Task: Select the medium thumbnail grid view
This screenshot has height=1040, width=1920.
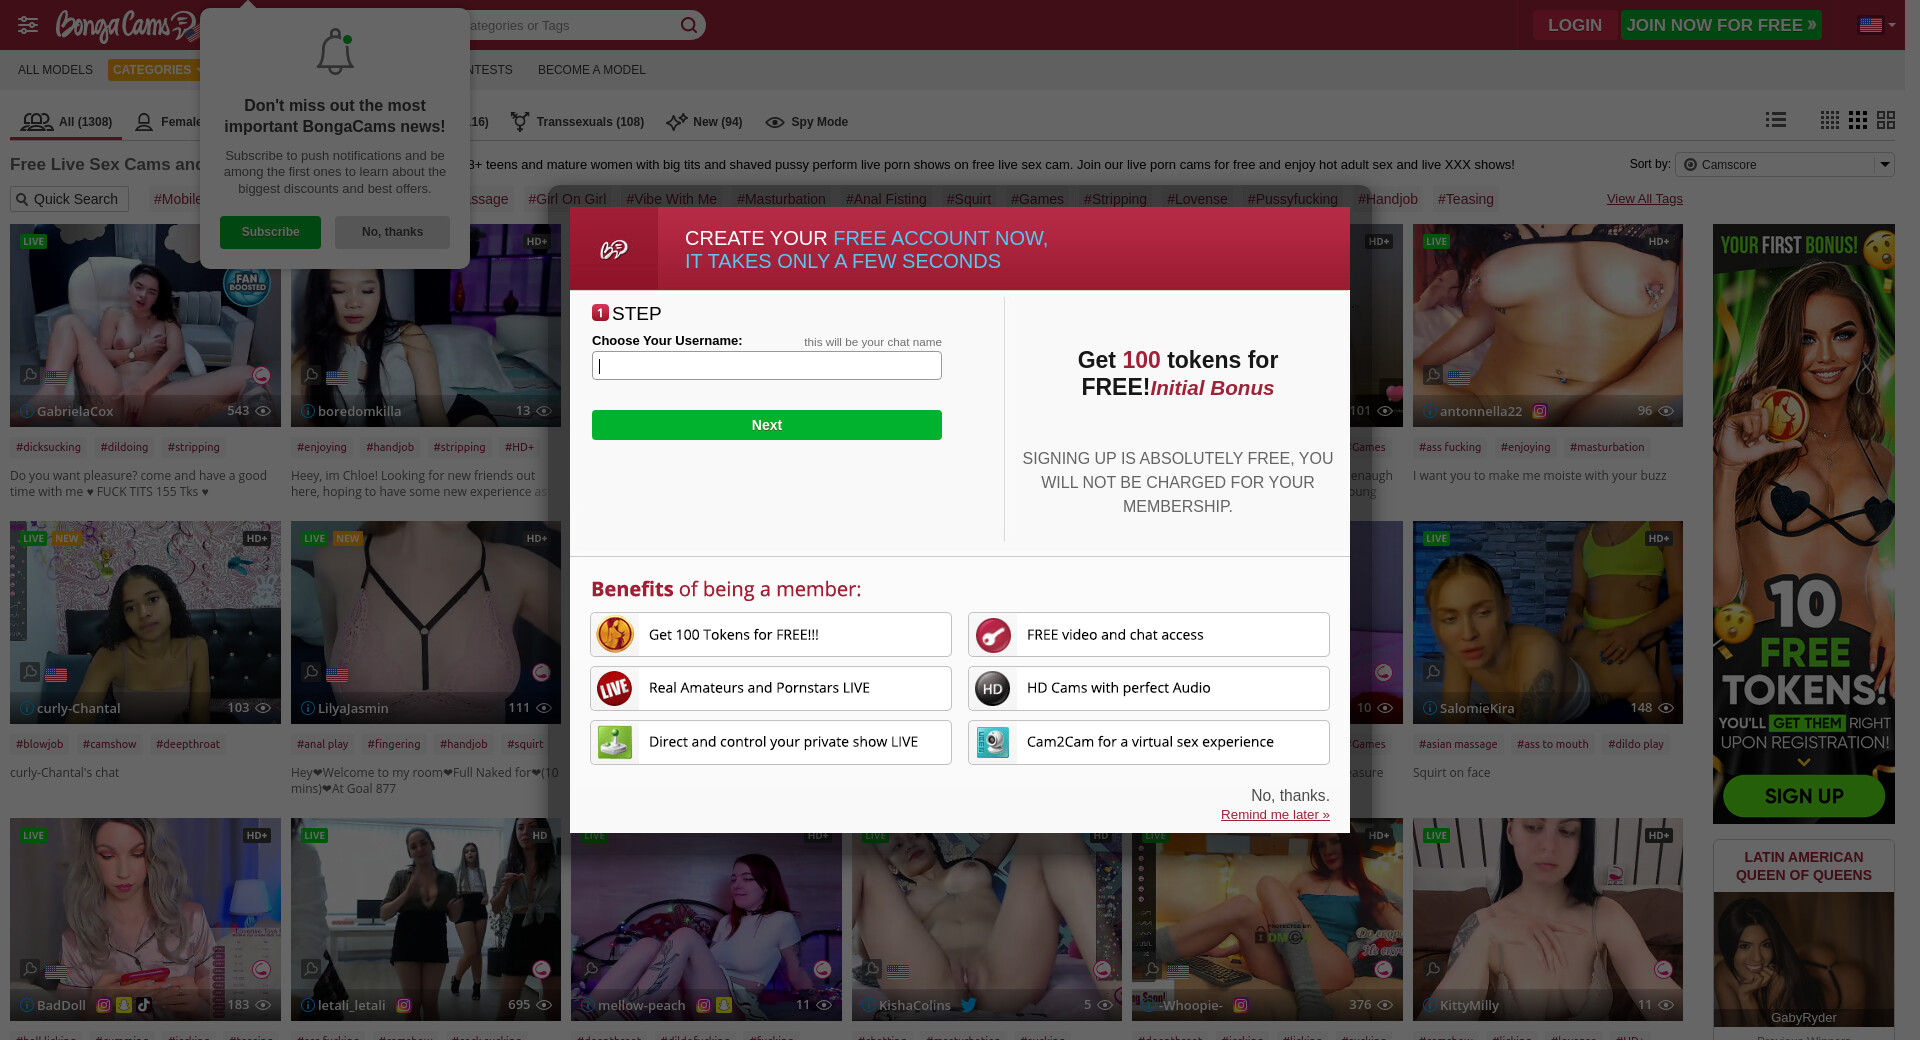Action: [x=1858, y=120]
